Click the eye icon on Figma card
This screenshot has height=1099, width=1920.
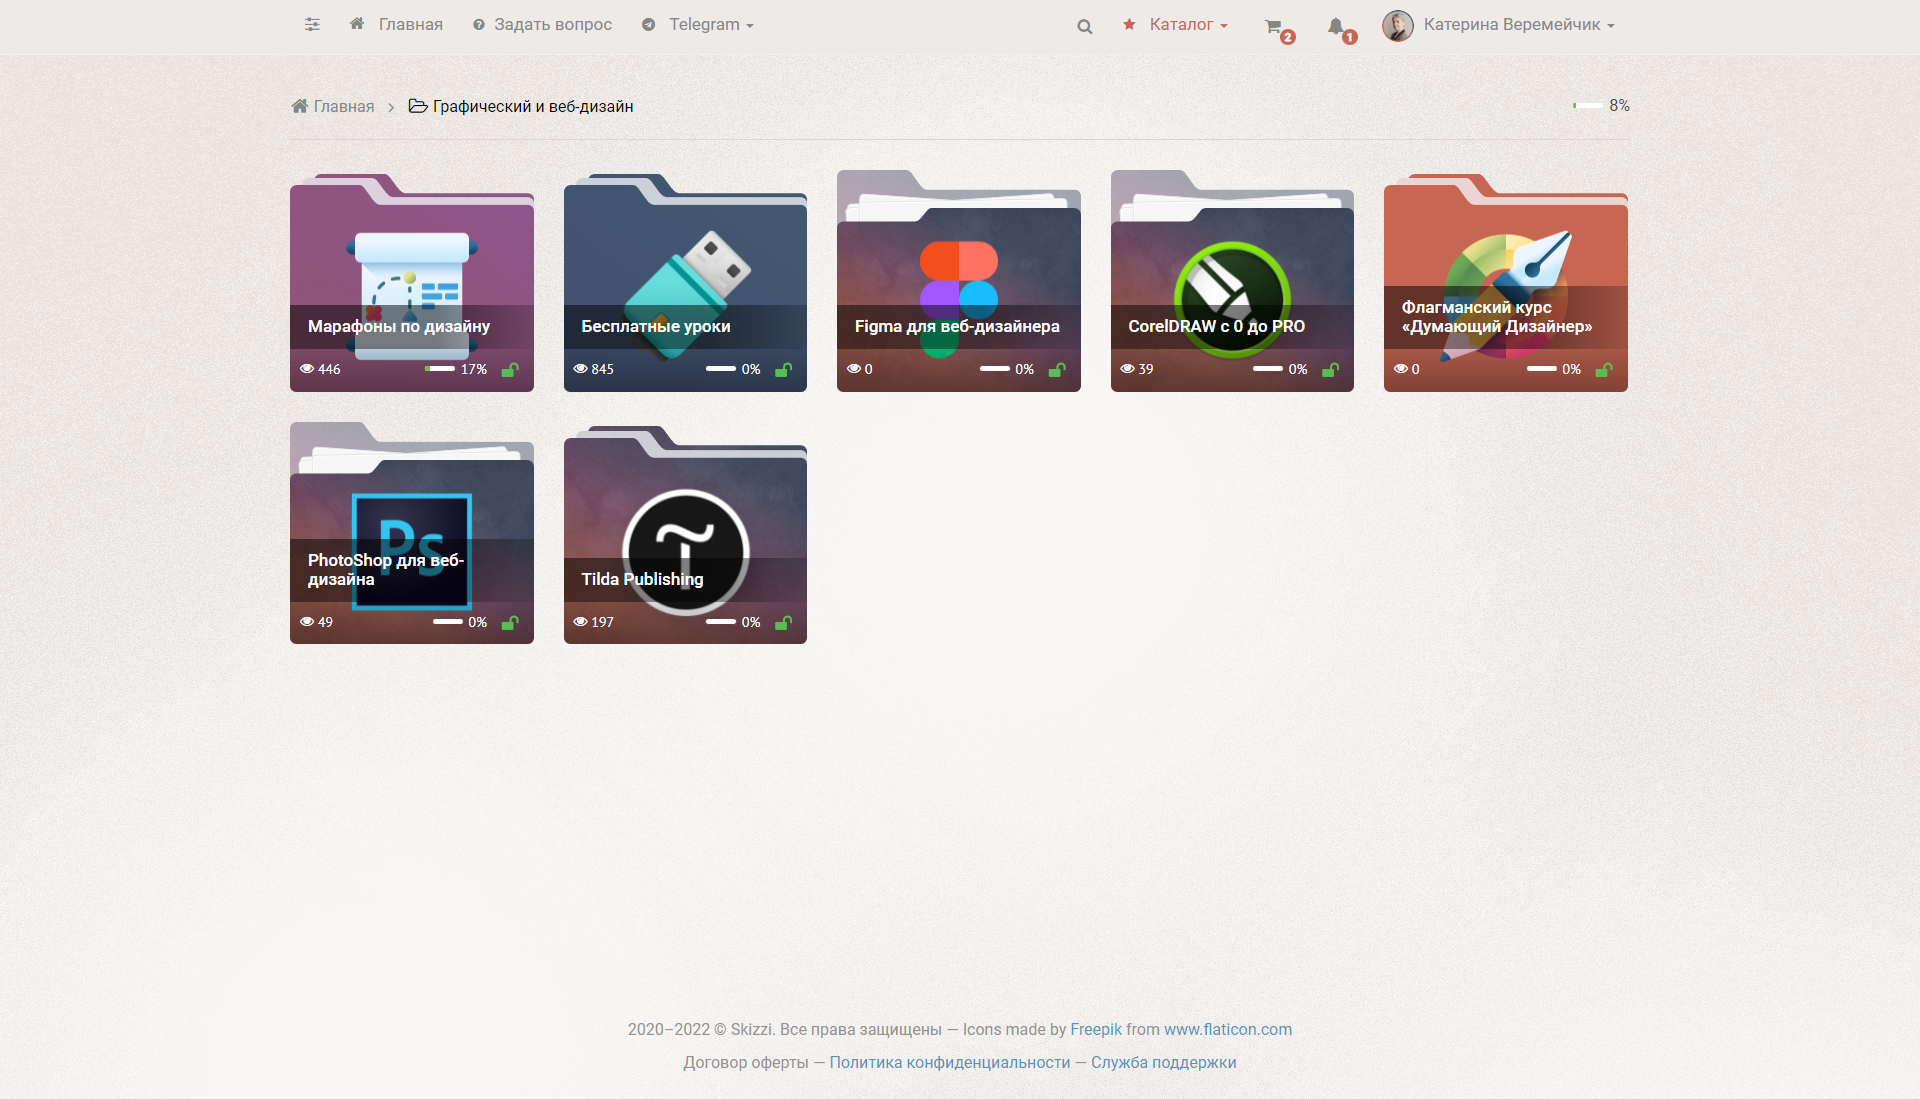854,369
